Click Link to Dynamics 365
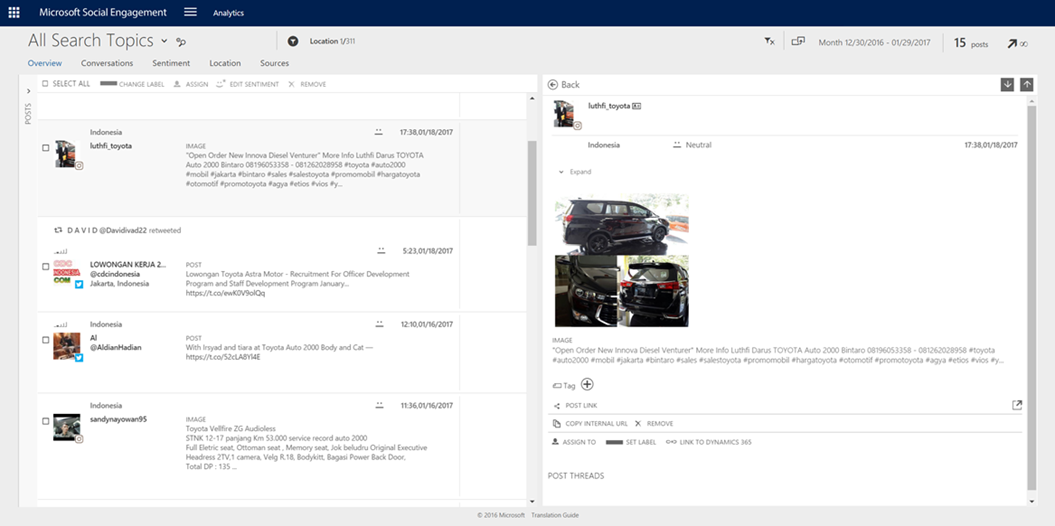 tap(708, 442)
